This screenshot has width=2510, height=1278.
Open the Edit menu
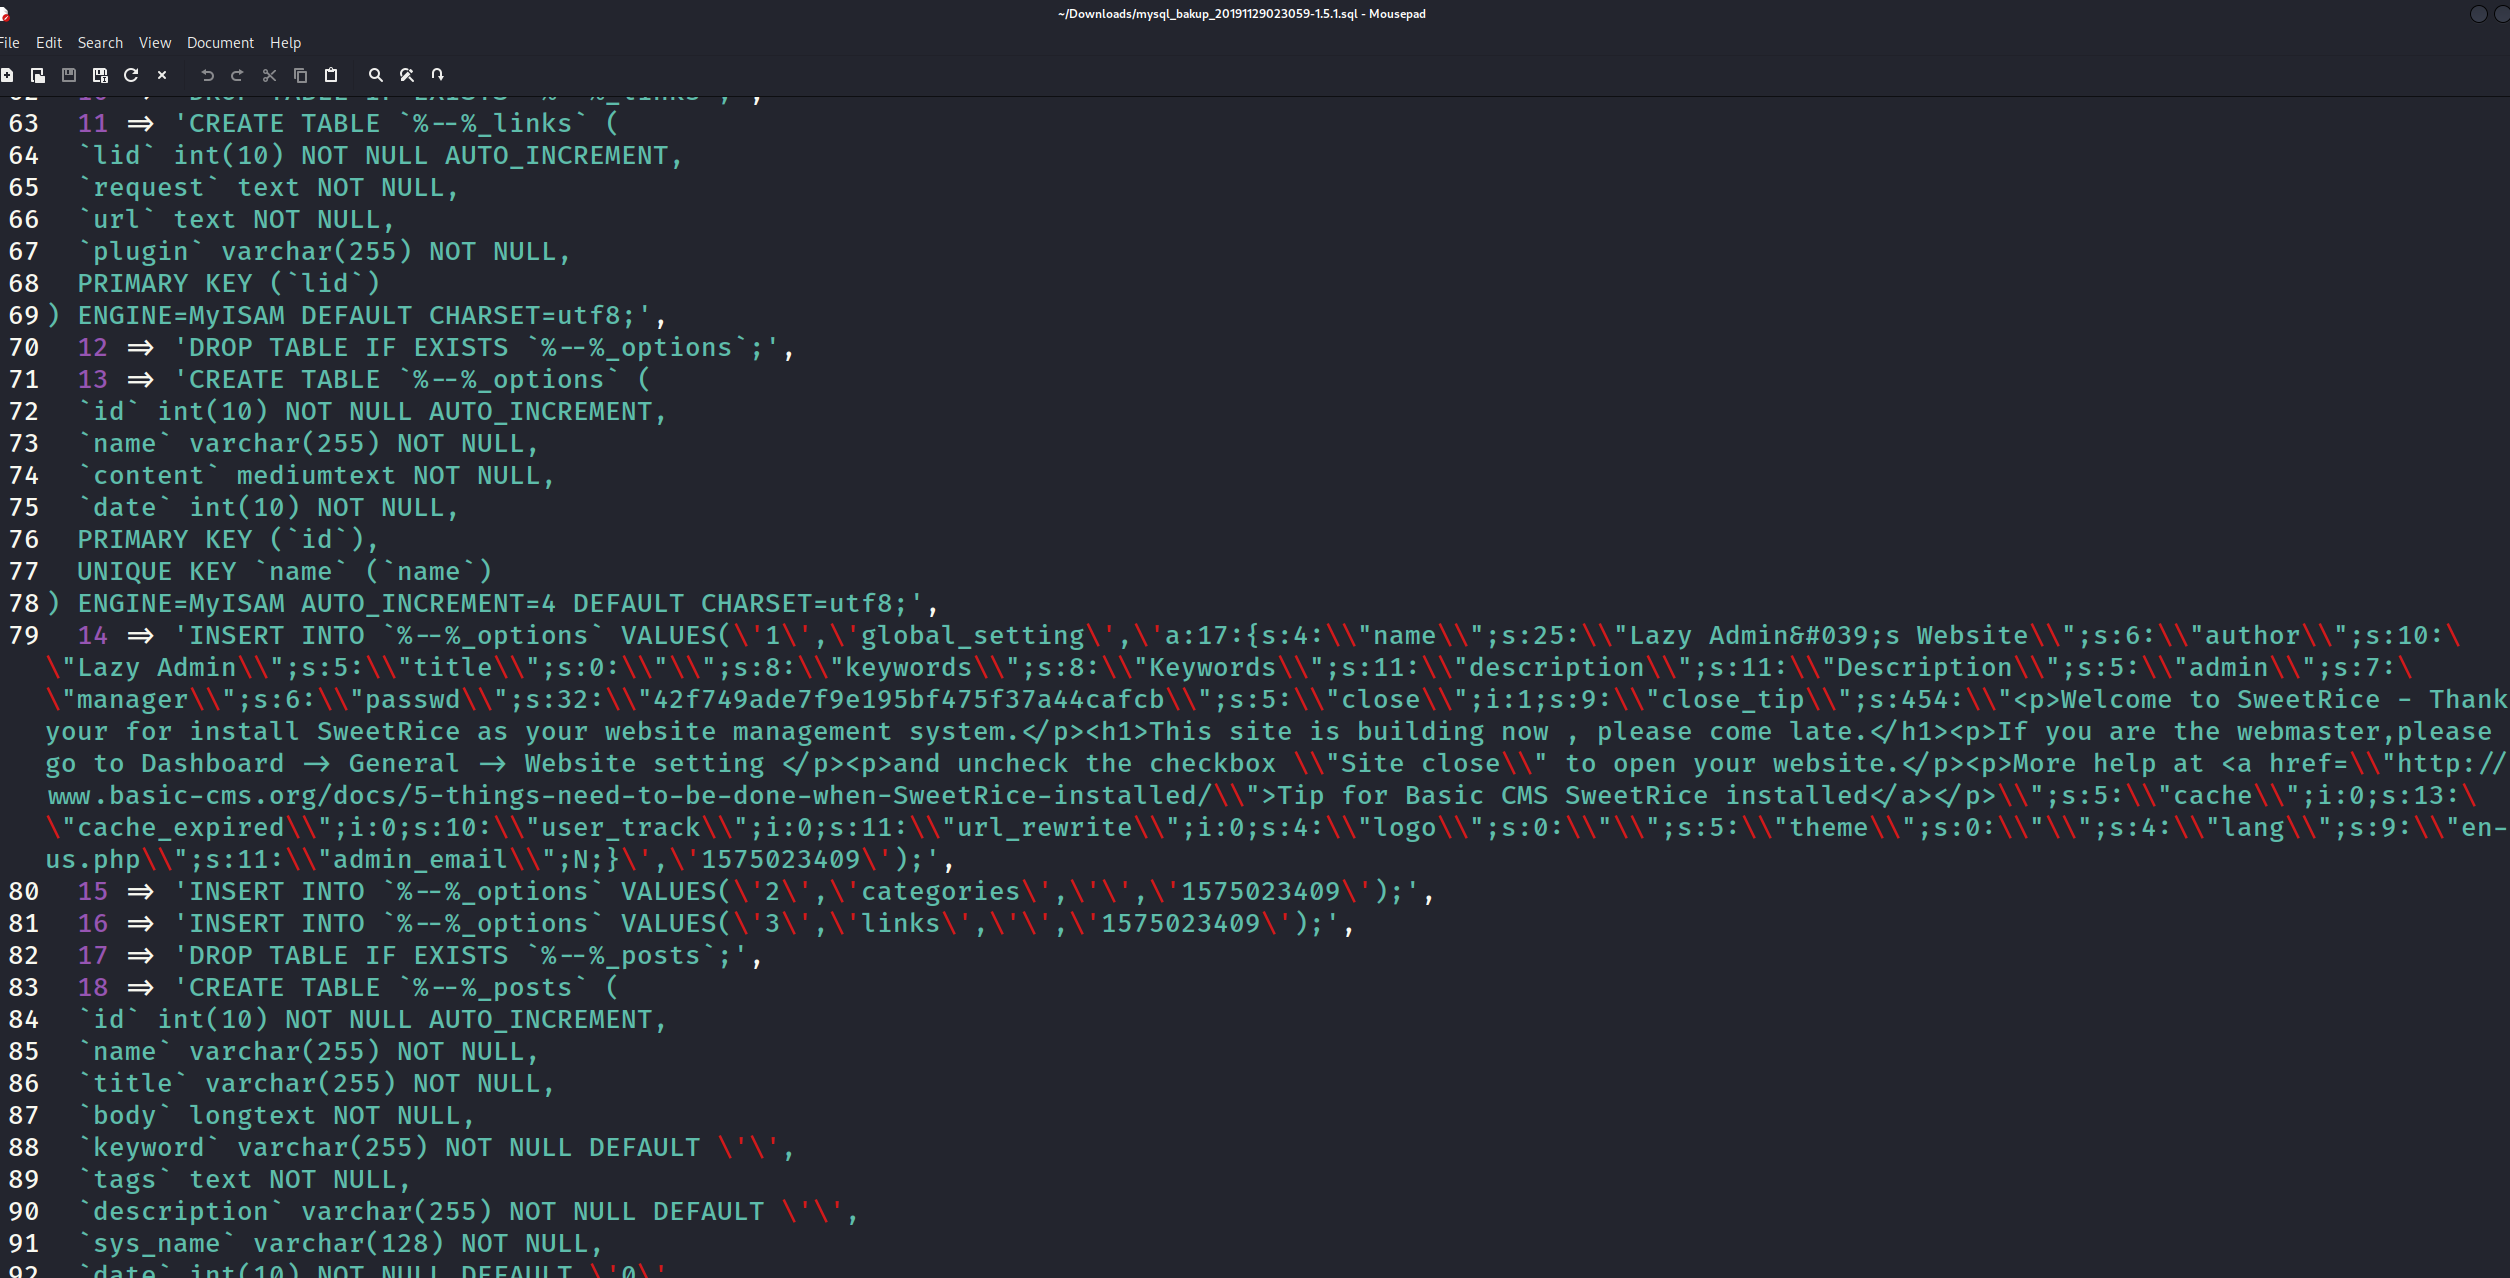coord(48,43)
